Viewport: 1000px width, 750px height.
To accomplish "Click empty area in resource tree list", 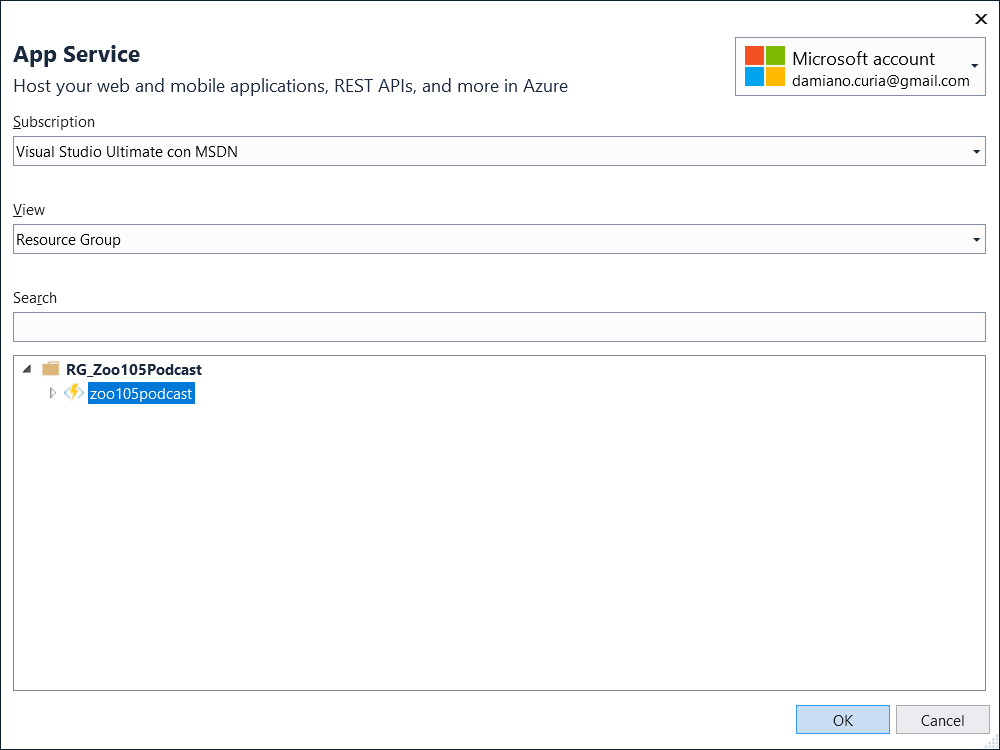I will (500, 550).
